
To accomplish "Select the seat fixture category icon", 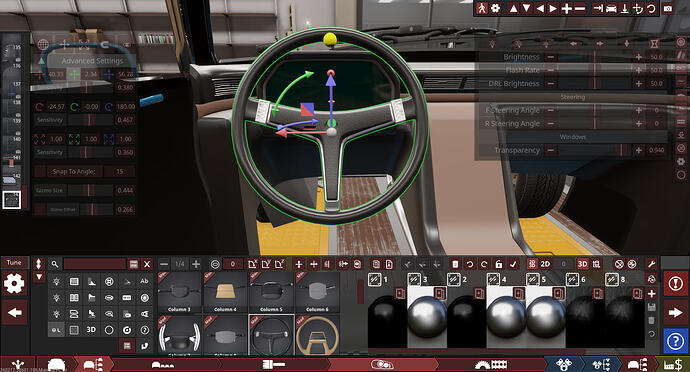I will click(x=92, y=313).
